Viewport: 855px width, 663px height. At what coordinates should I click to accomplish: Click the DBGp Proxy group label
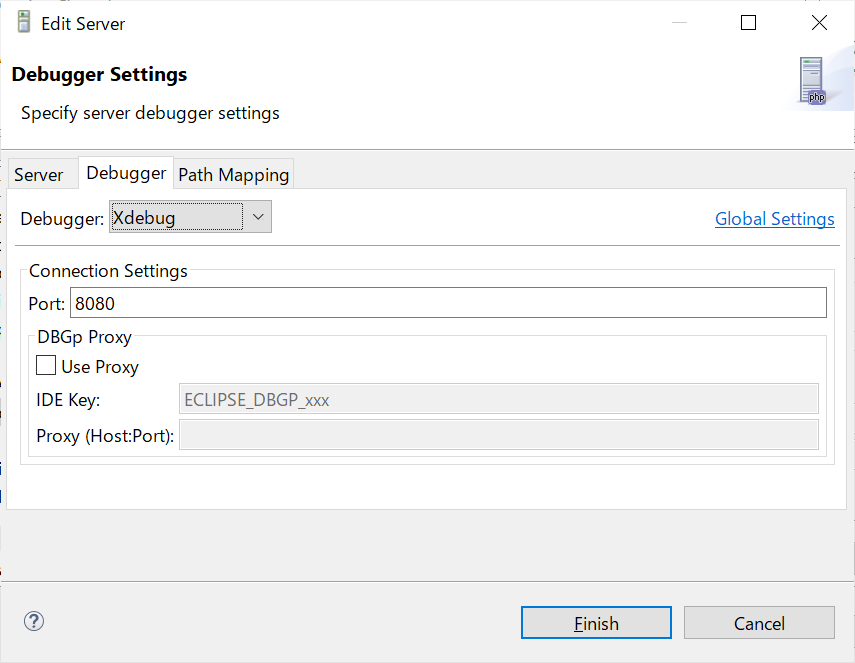[x=84, y=337]
